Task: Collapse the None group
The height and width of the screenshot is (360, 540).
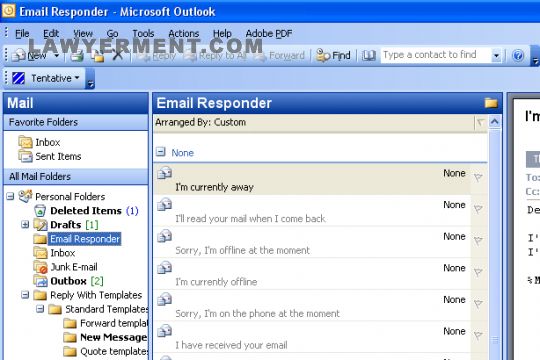Action: (x=160, y=152)
